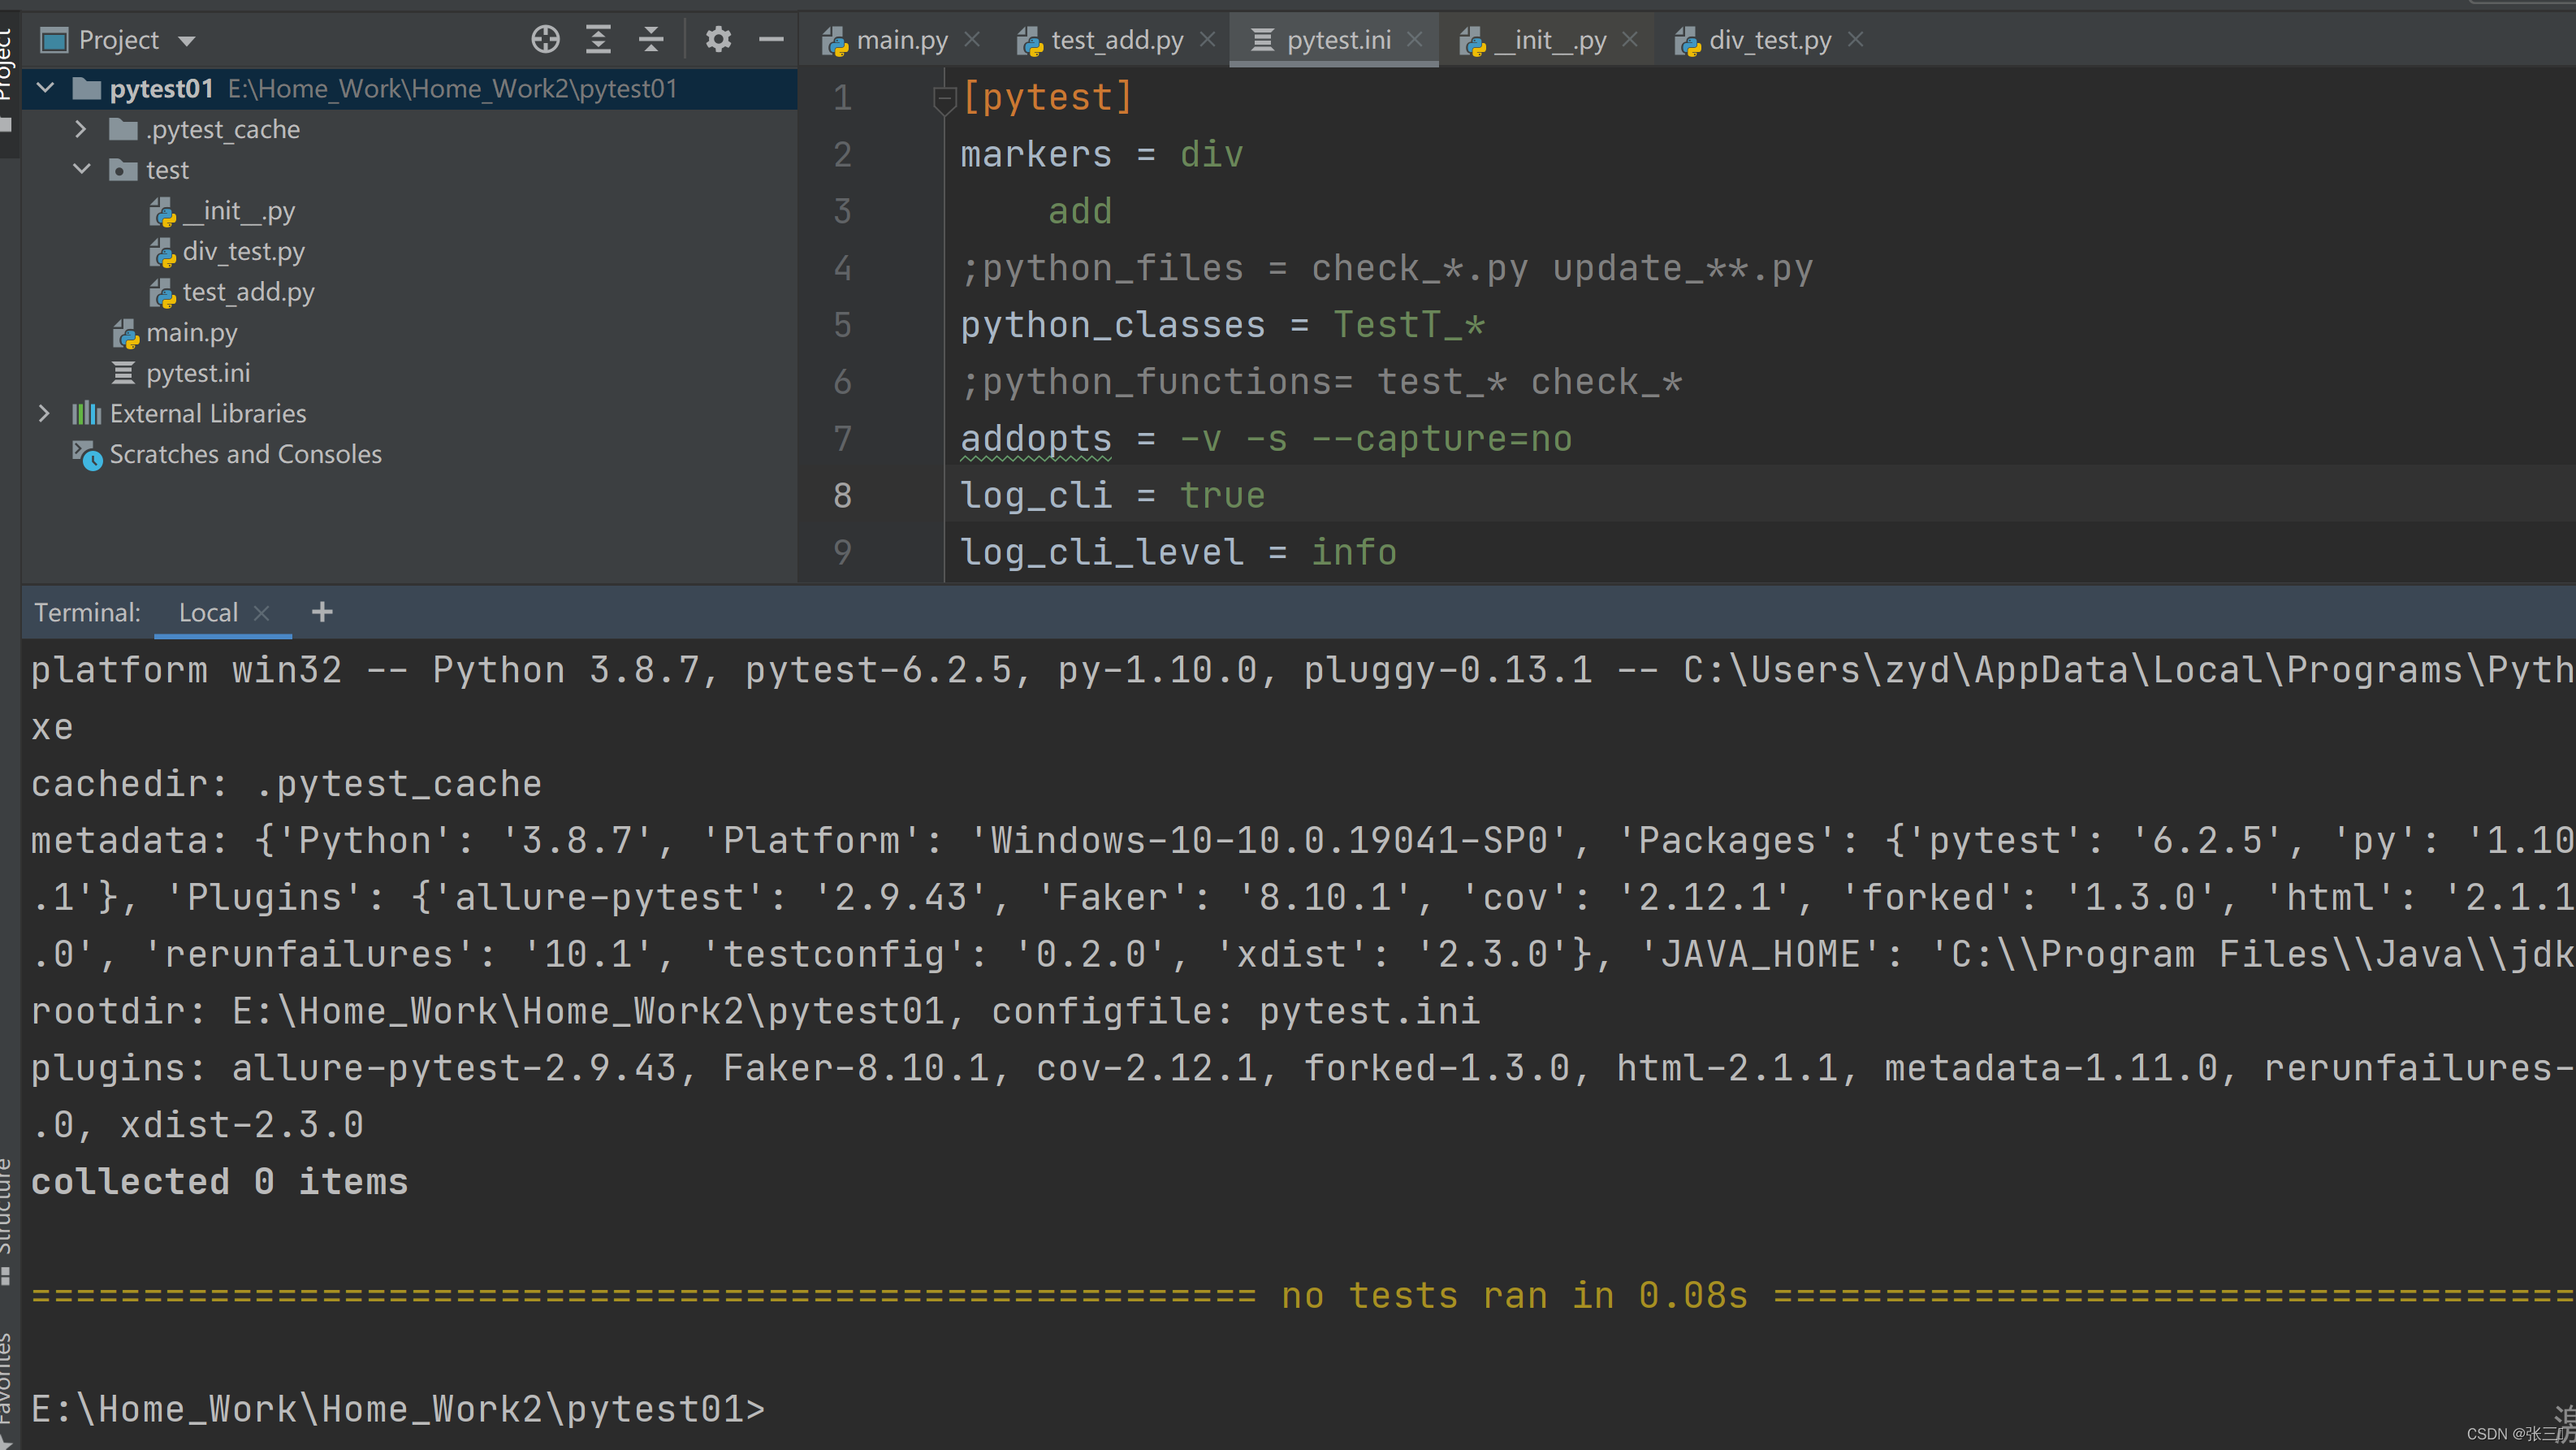The height and width of the screenshot is (1450, 2576).
Task: Click the External Libraries icon
Action: pos(86,414)
